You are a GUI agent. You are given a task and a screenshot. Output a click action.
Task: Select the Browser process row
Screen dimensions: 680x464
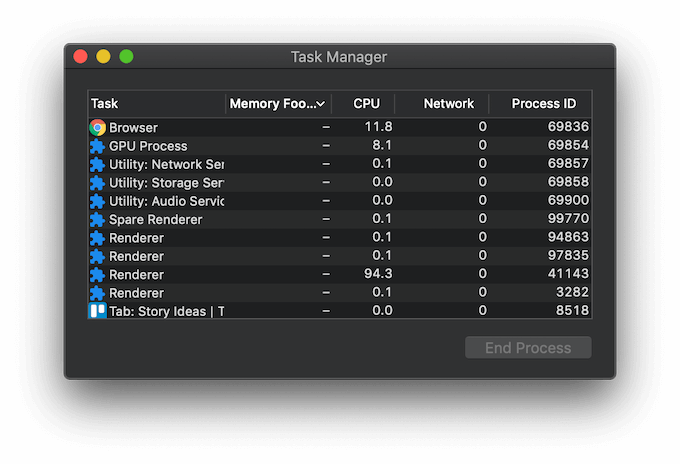pos(340,127)
